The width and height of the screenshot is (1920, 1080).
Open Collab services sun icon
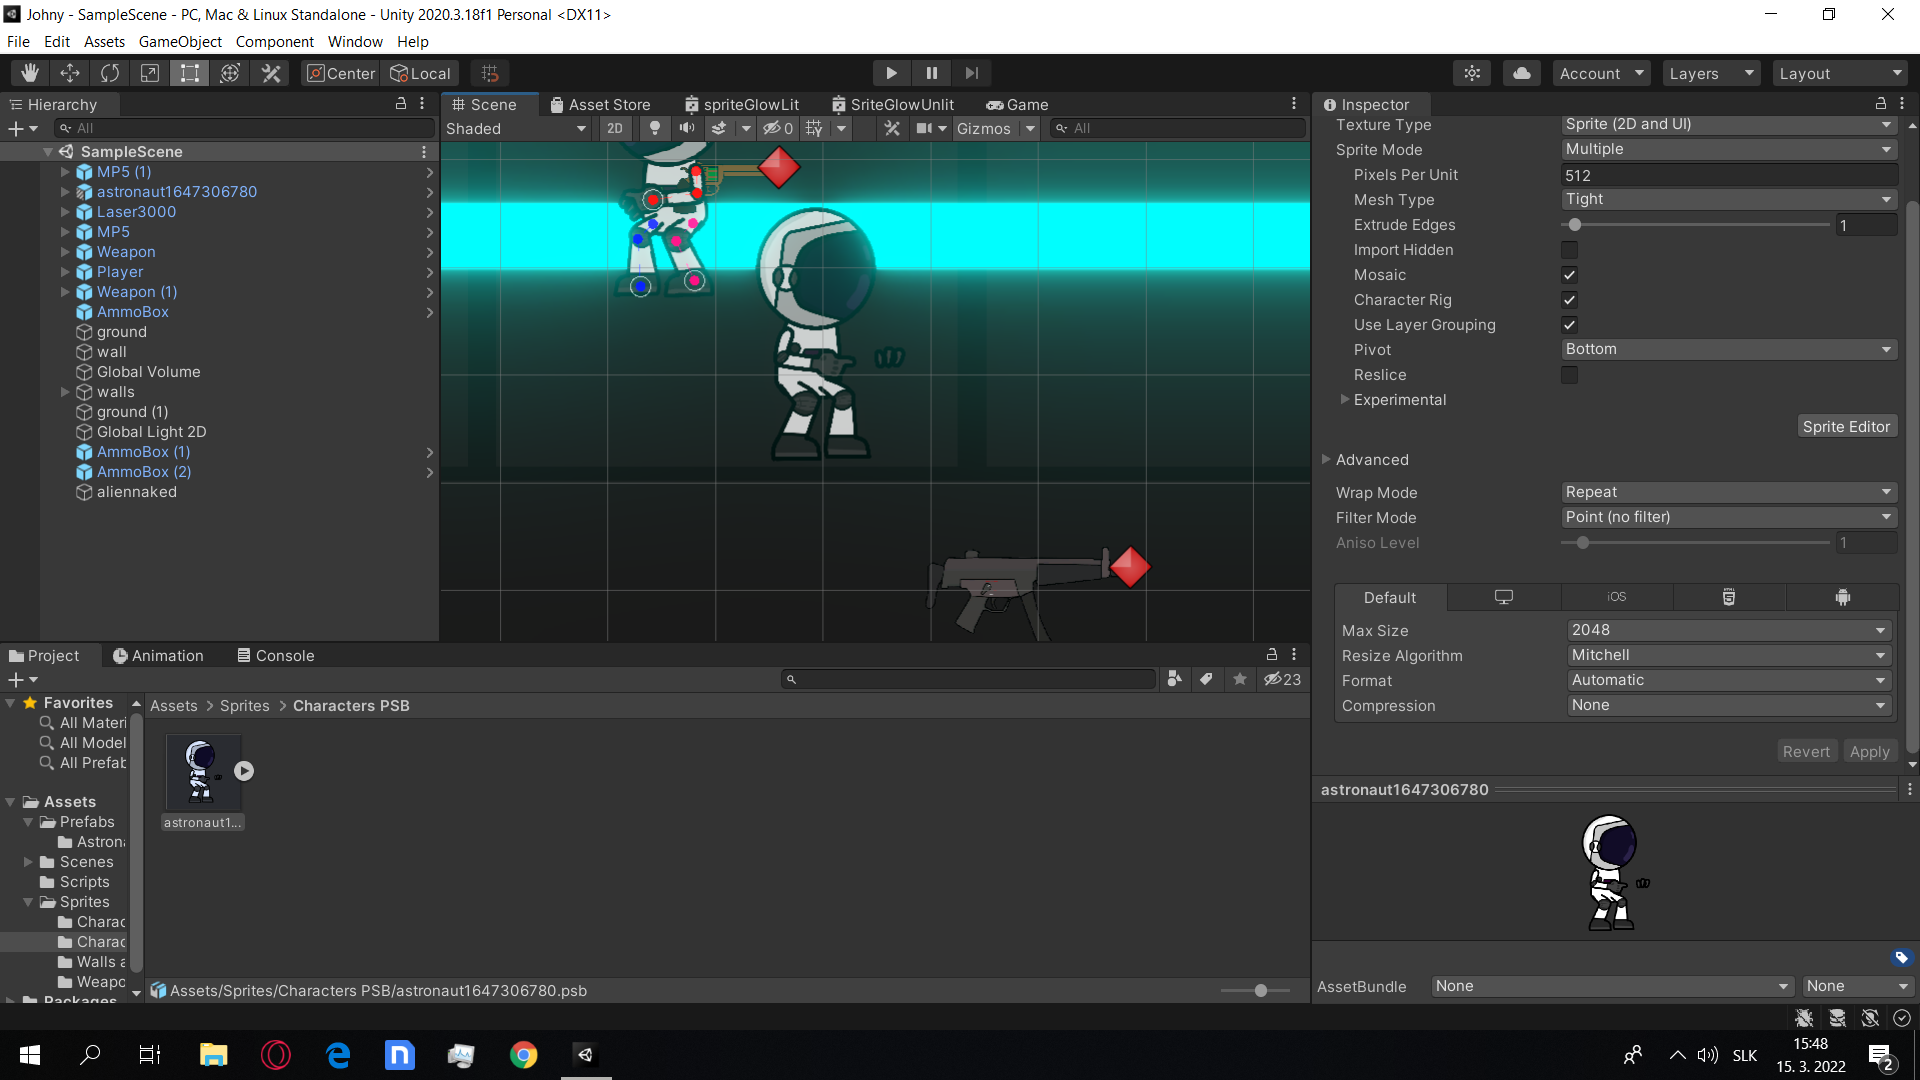tap(1472, 73)
